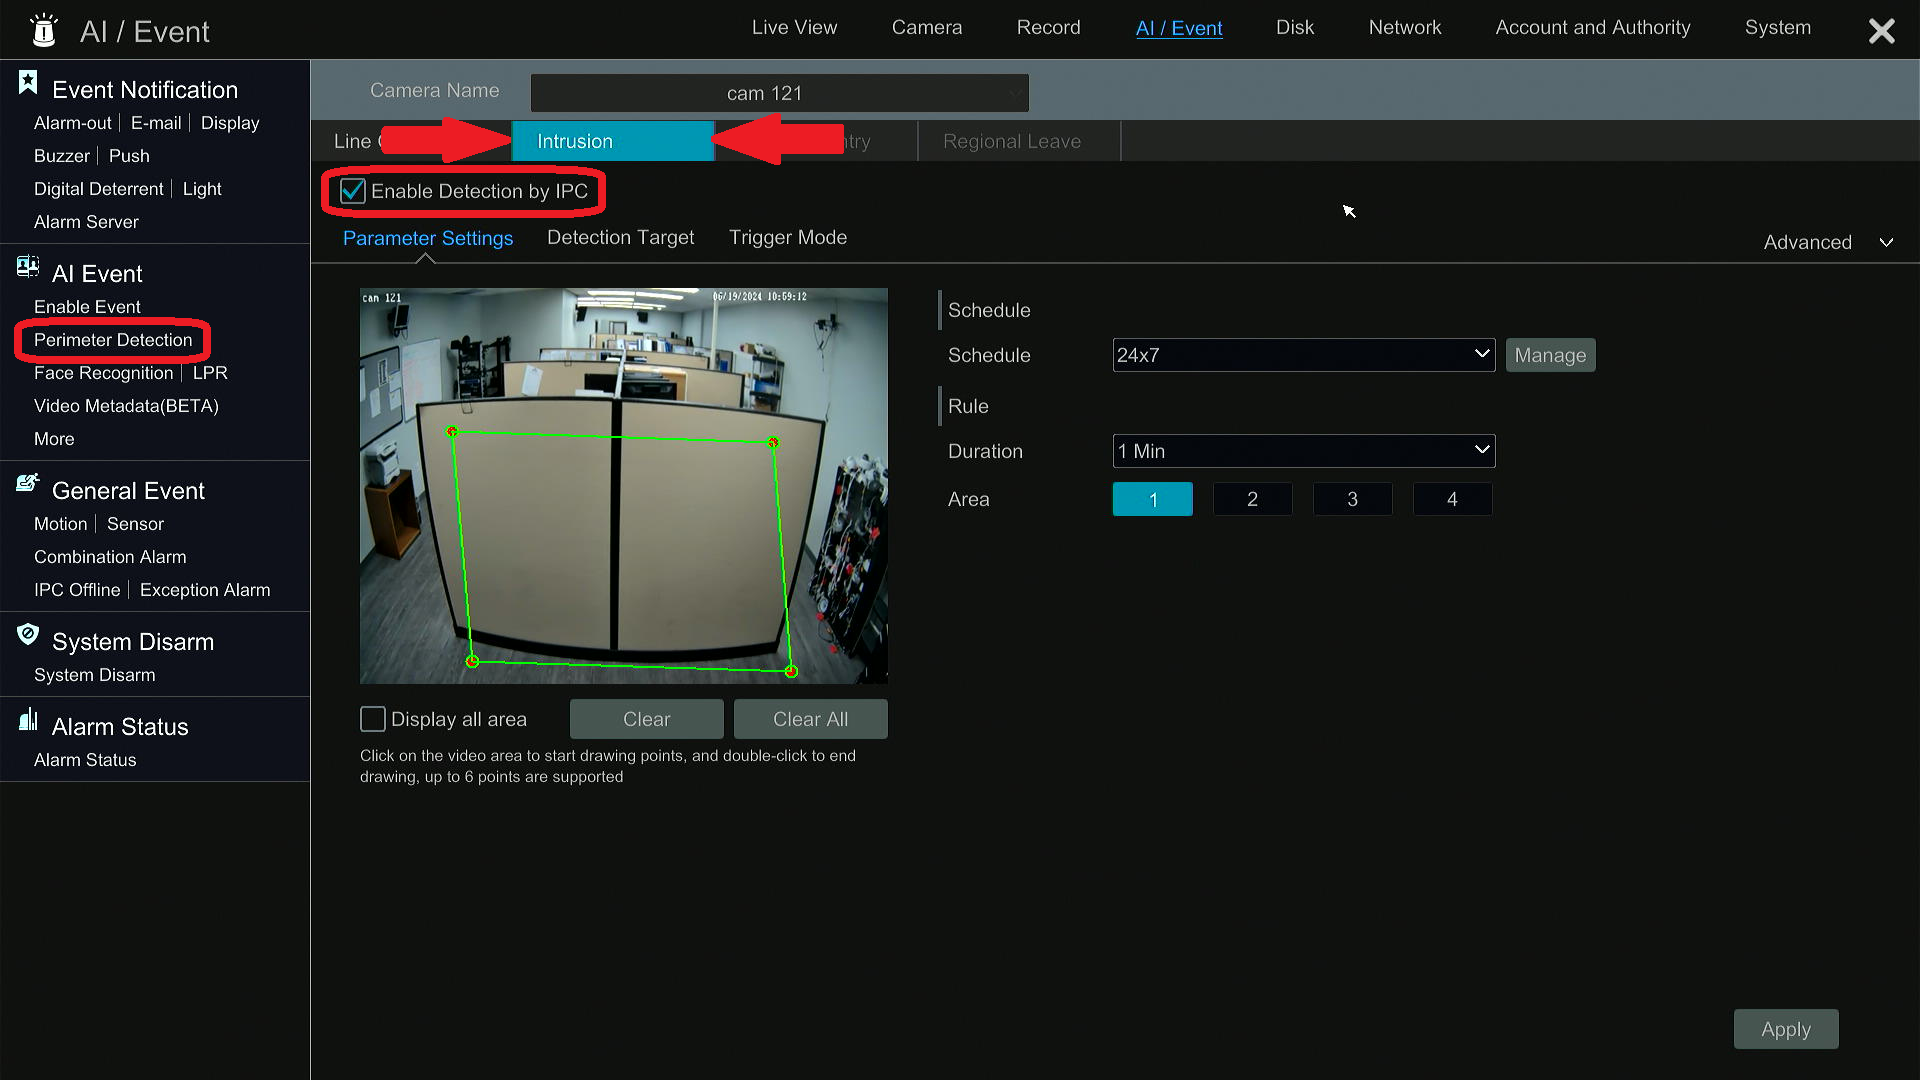1920x1080 pixels.
Task: Enable the Display all area checkbox
Action: click(372, 718)
